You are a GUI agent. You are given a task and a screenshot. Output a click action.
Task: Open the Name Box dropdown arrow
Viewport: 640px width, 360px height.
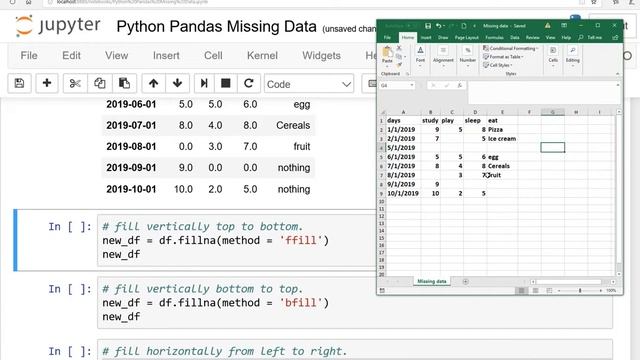click(412, 85)
